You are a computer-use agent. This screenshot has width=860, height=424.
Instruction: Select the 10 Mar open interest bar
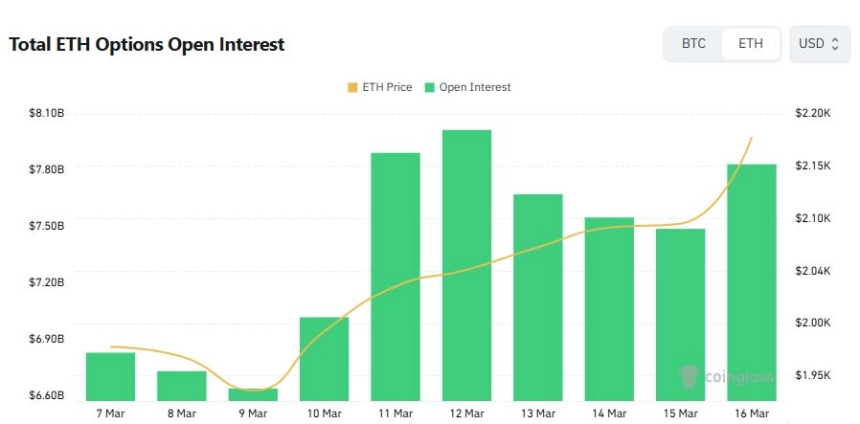[324, 358]
